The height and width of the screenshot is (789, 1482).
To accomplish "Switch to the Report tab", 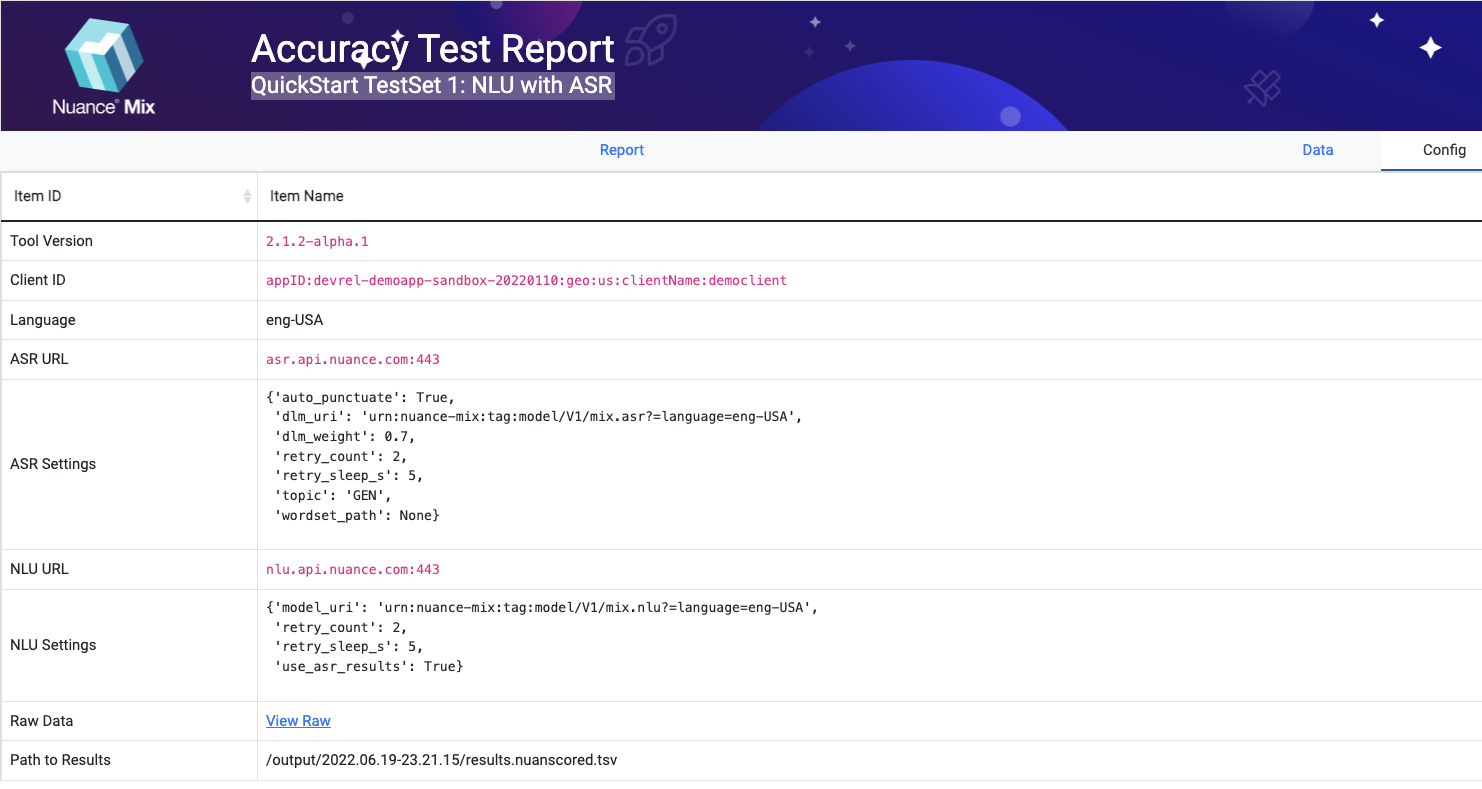I will (x=621, y=150).
